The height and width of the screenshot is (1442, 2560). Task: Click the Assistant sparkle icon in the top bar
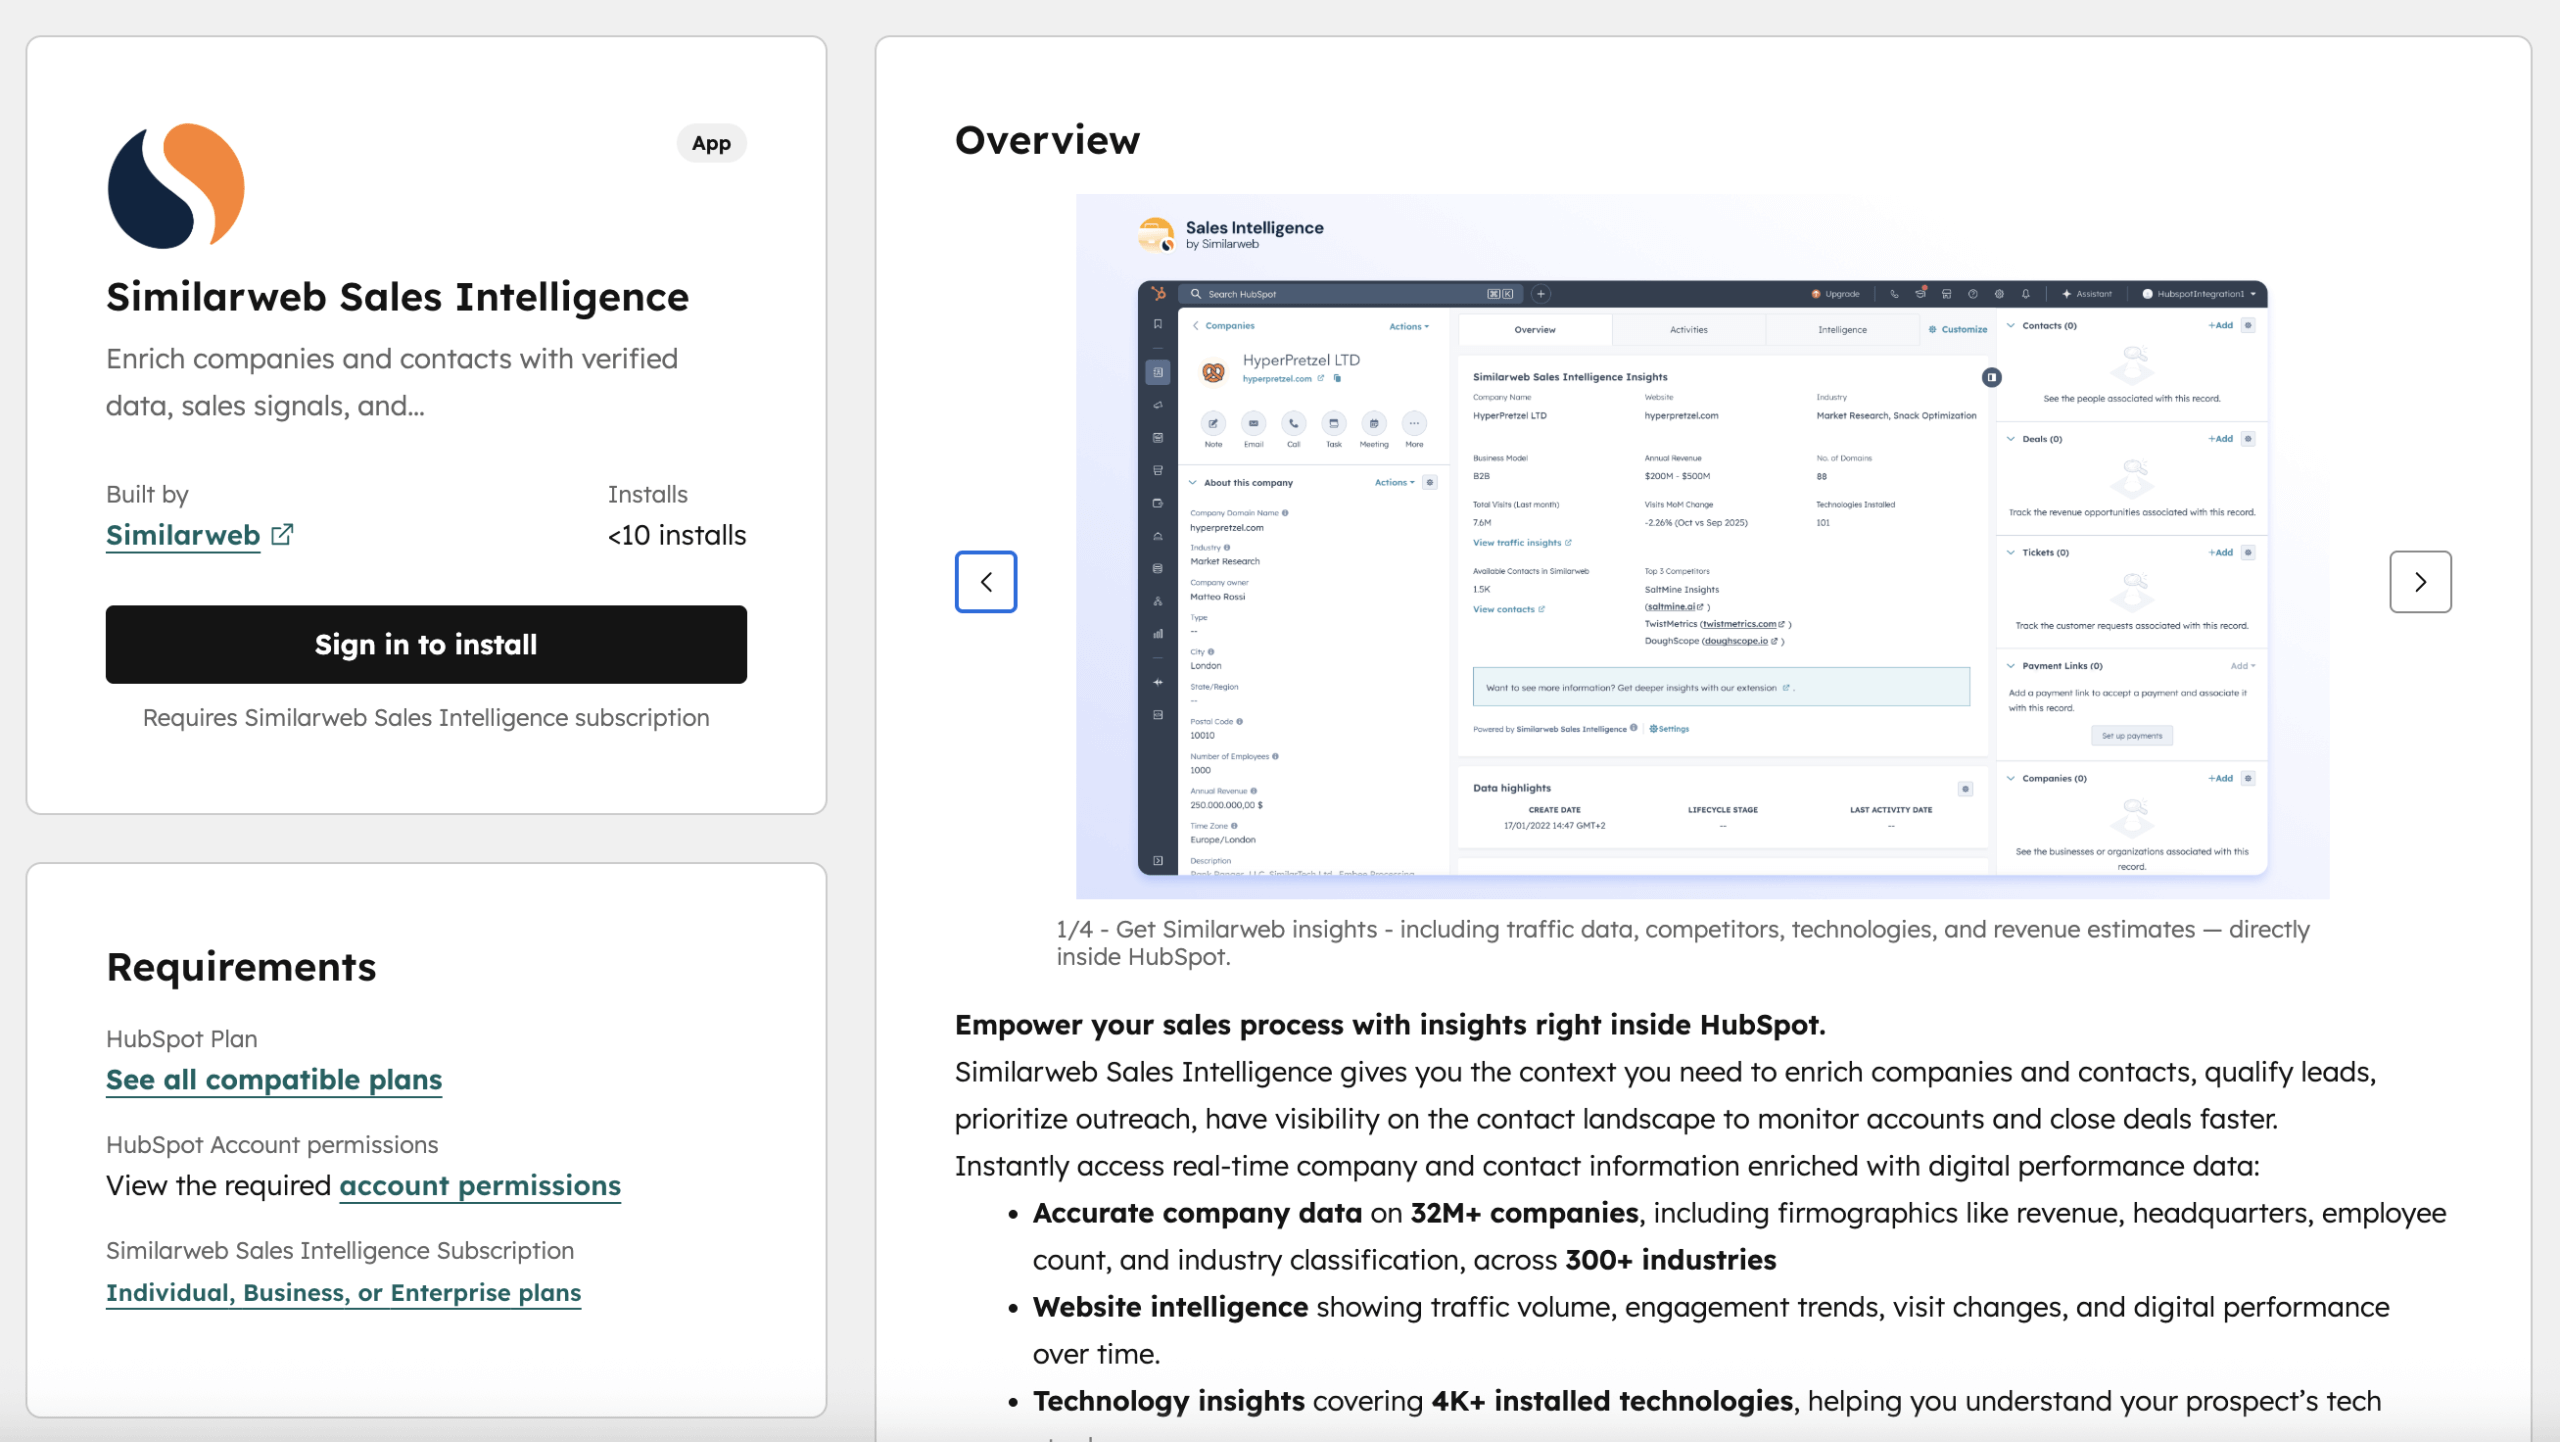point(2066,294)
